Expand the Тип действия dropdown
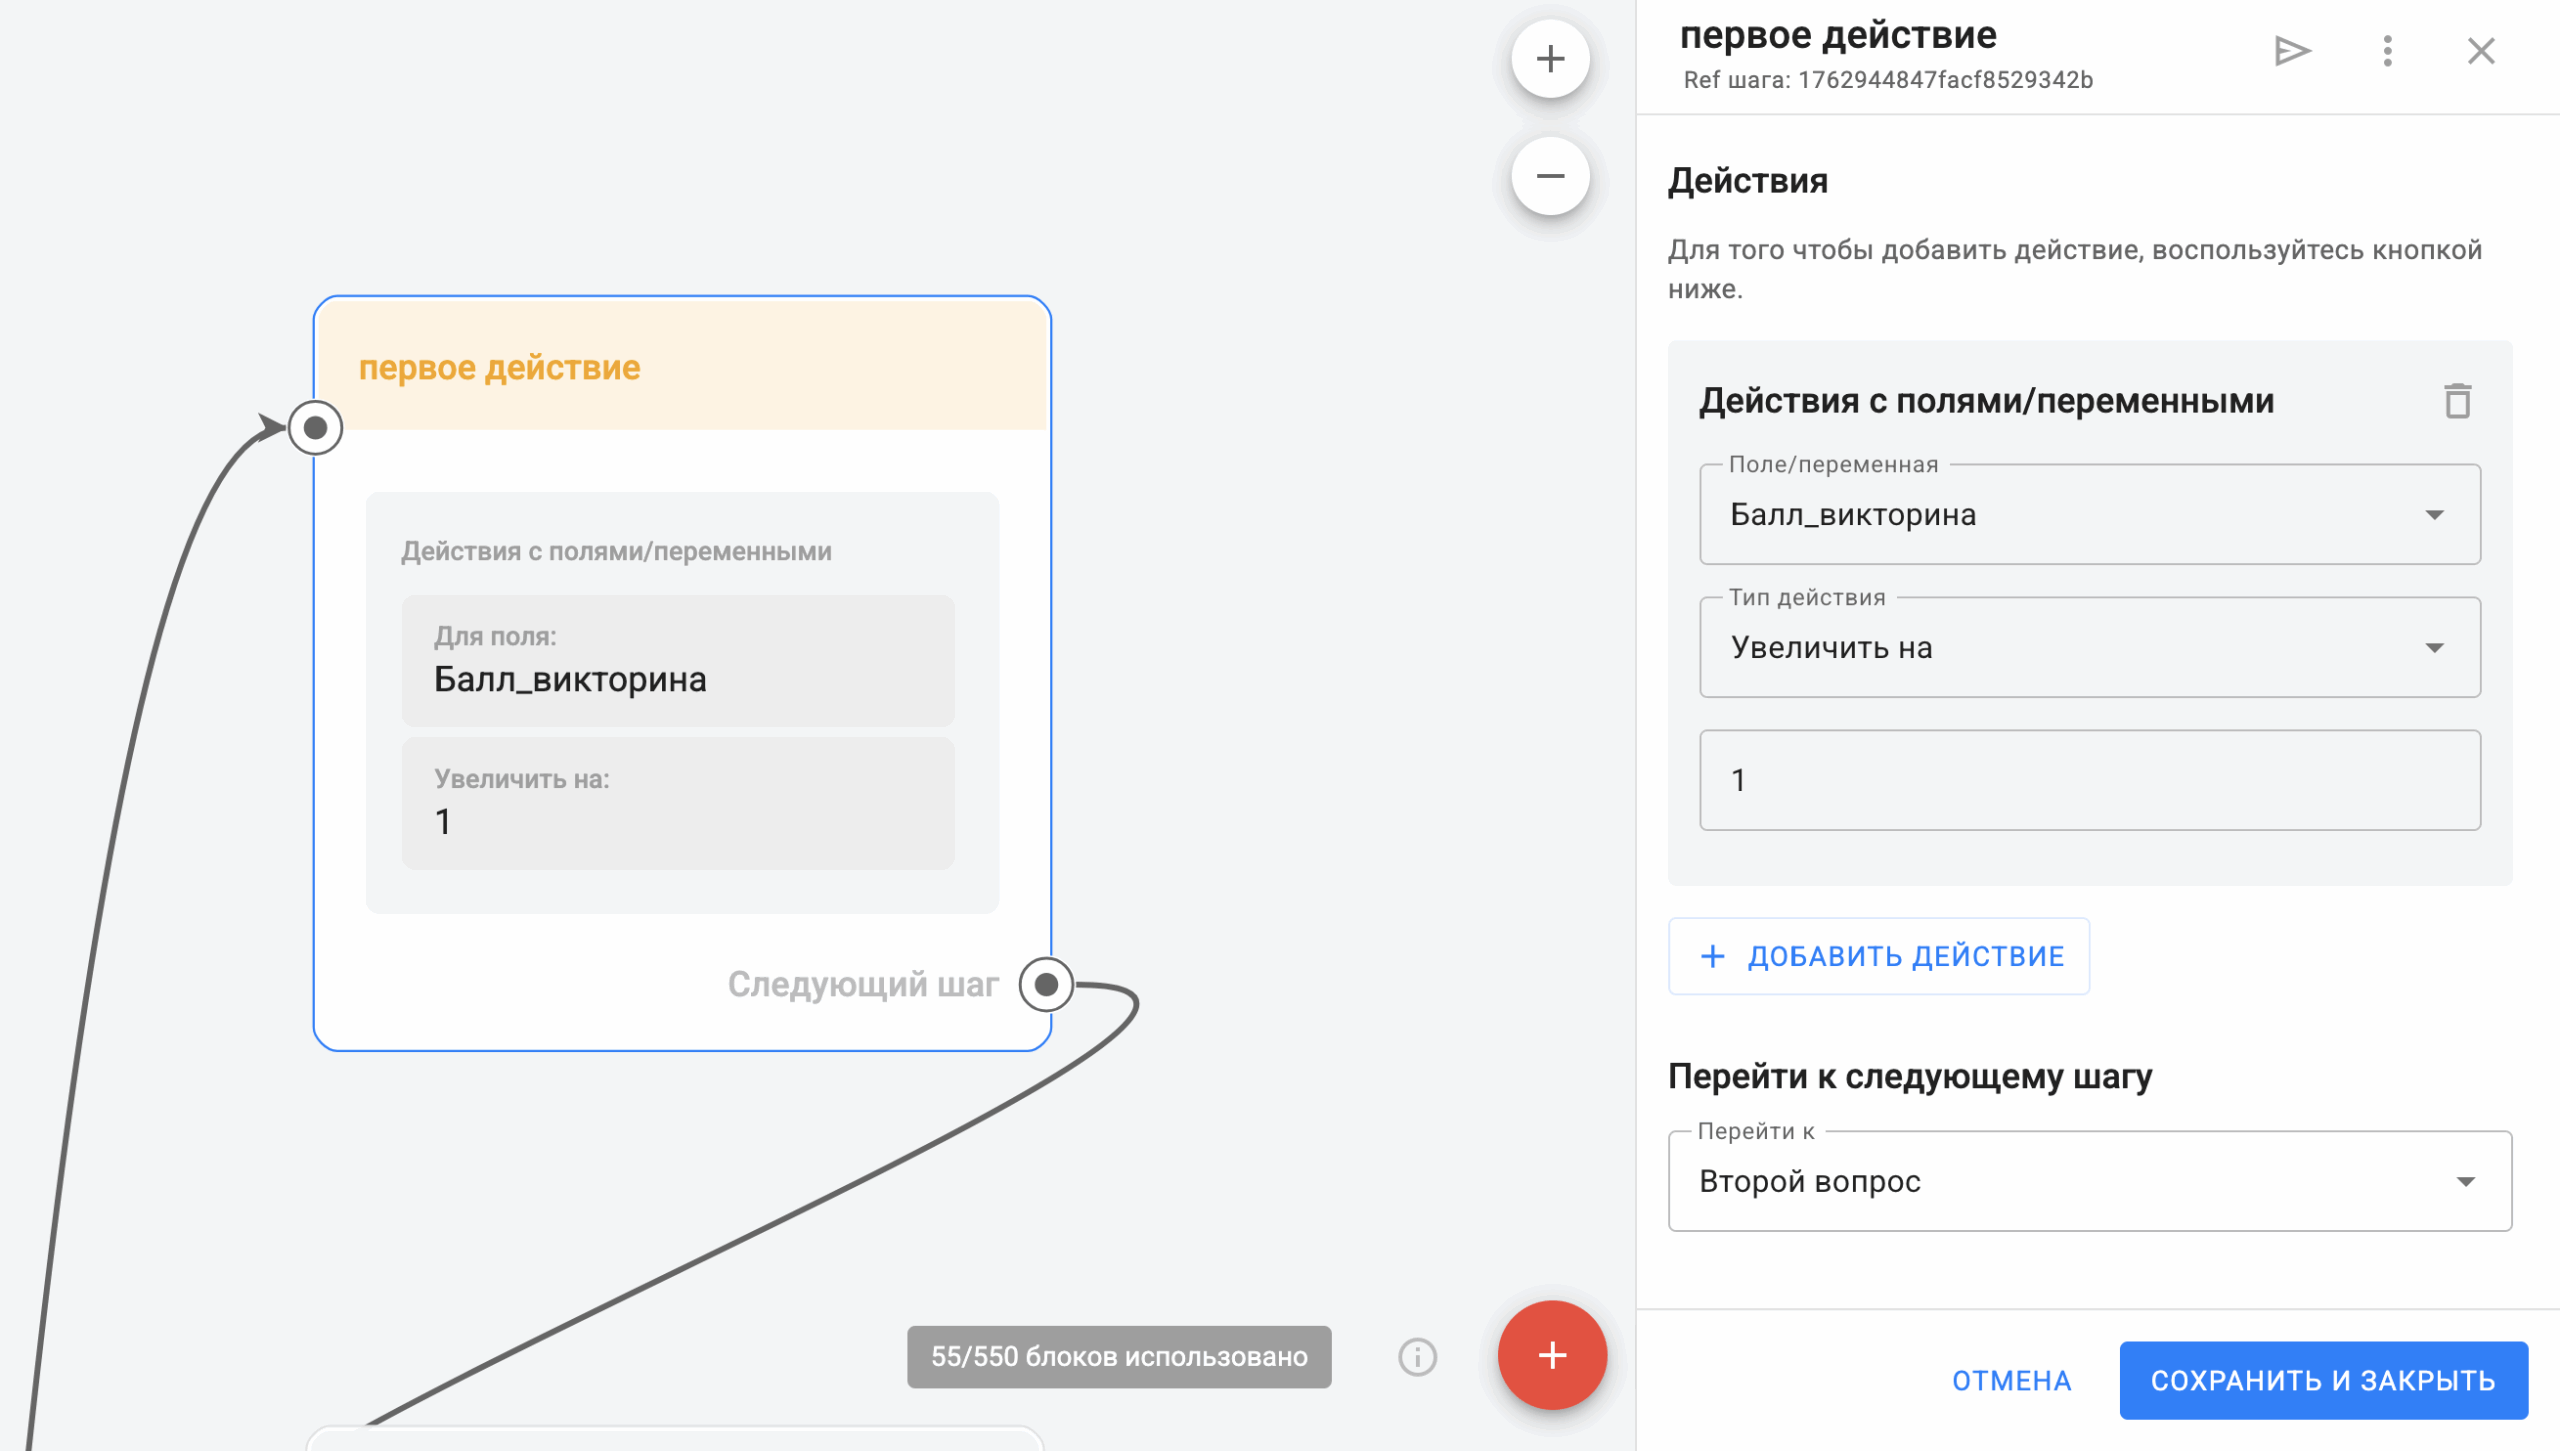The width and height of the screenshot is (2560, 1451). tap(2089, 647)
